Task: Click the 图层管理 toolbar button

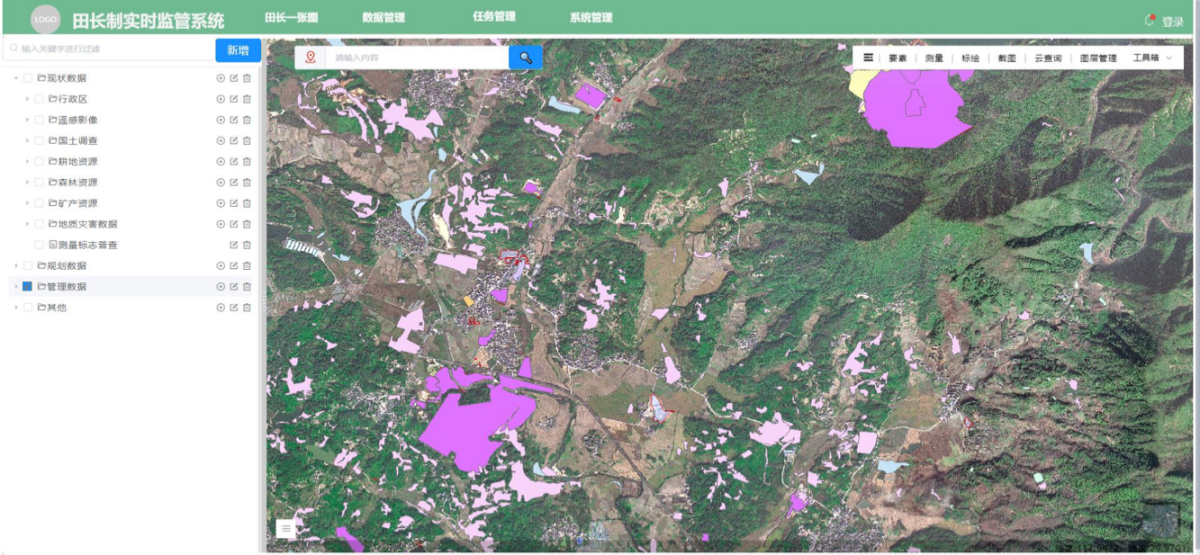Action: point(1098,58)
